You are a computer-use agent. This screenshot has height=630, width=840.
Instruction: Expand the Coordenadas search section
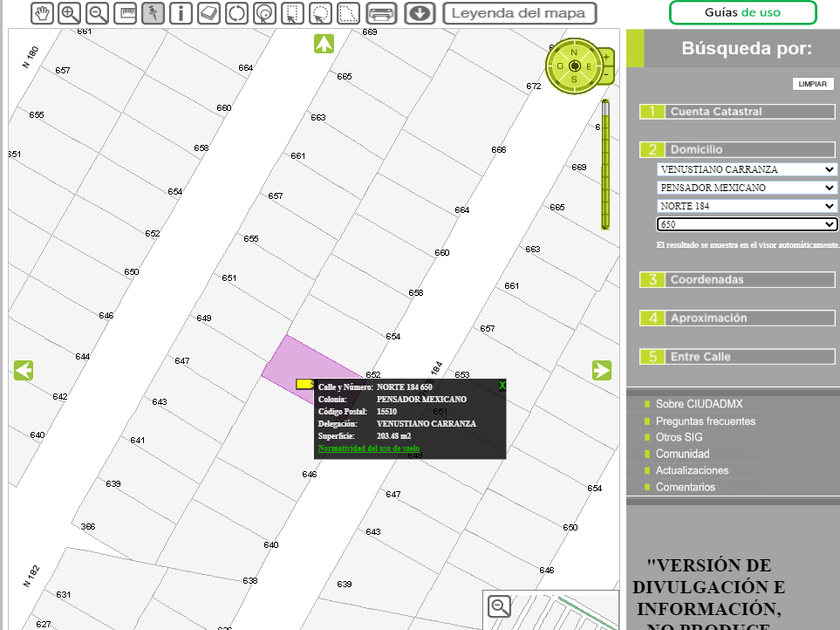point(737,280)
